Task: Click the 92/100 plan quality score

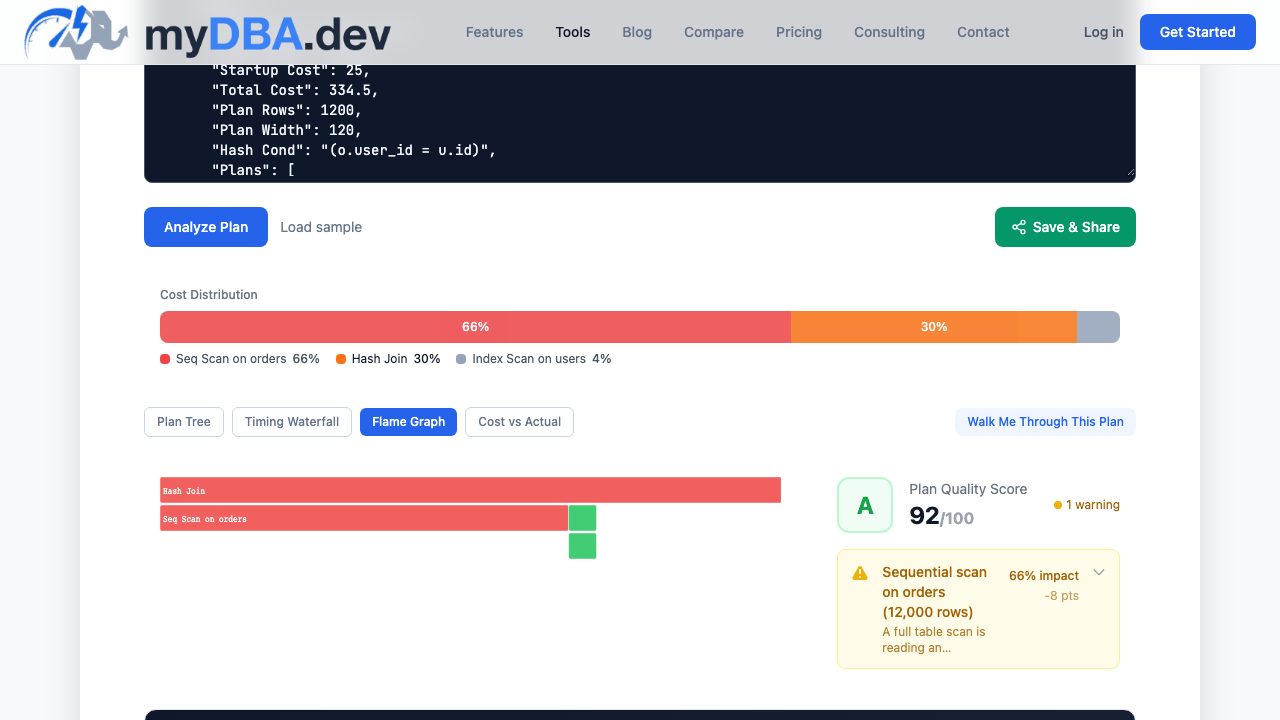Action: (x=941, y=516)
